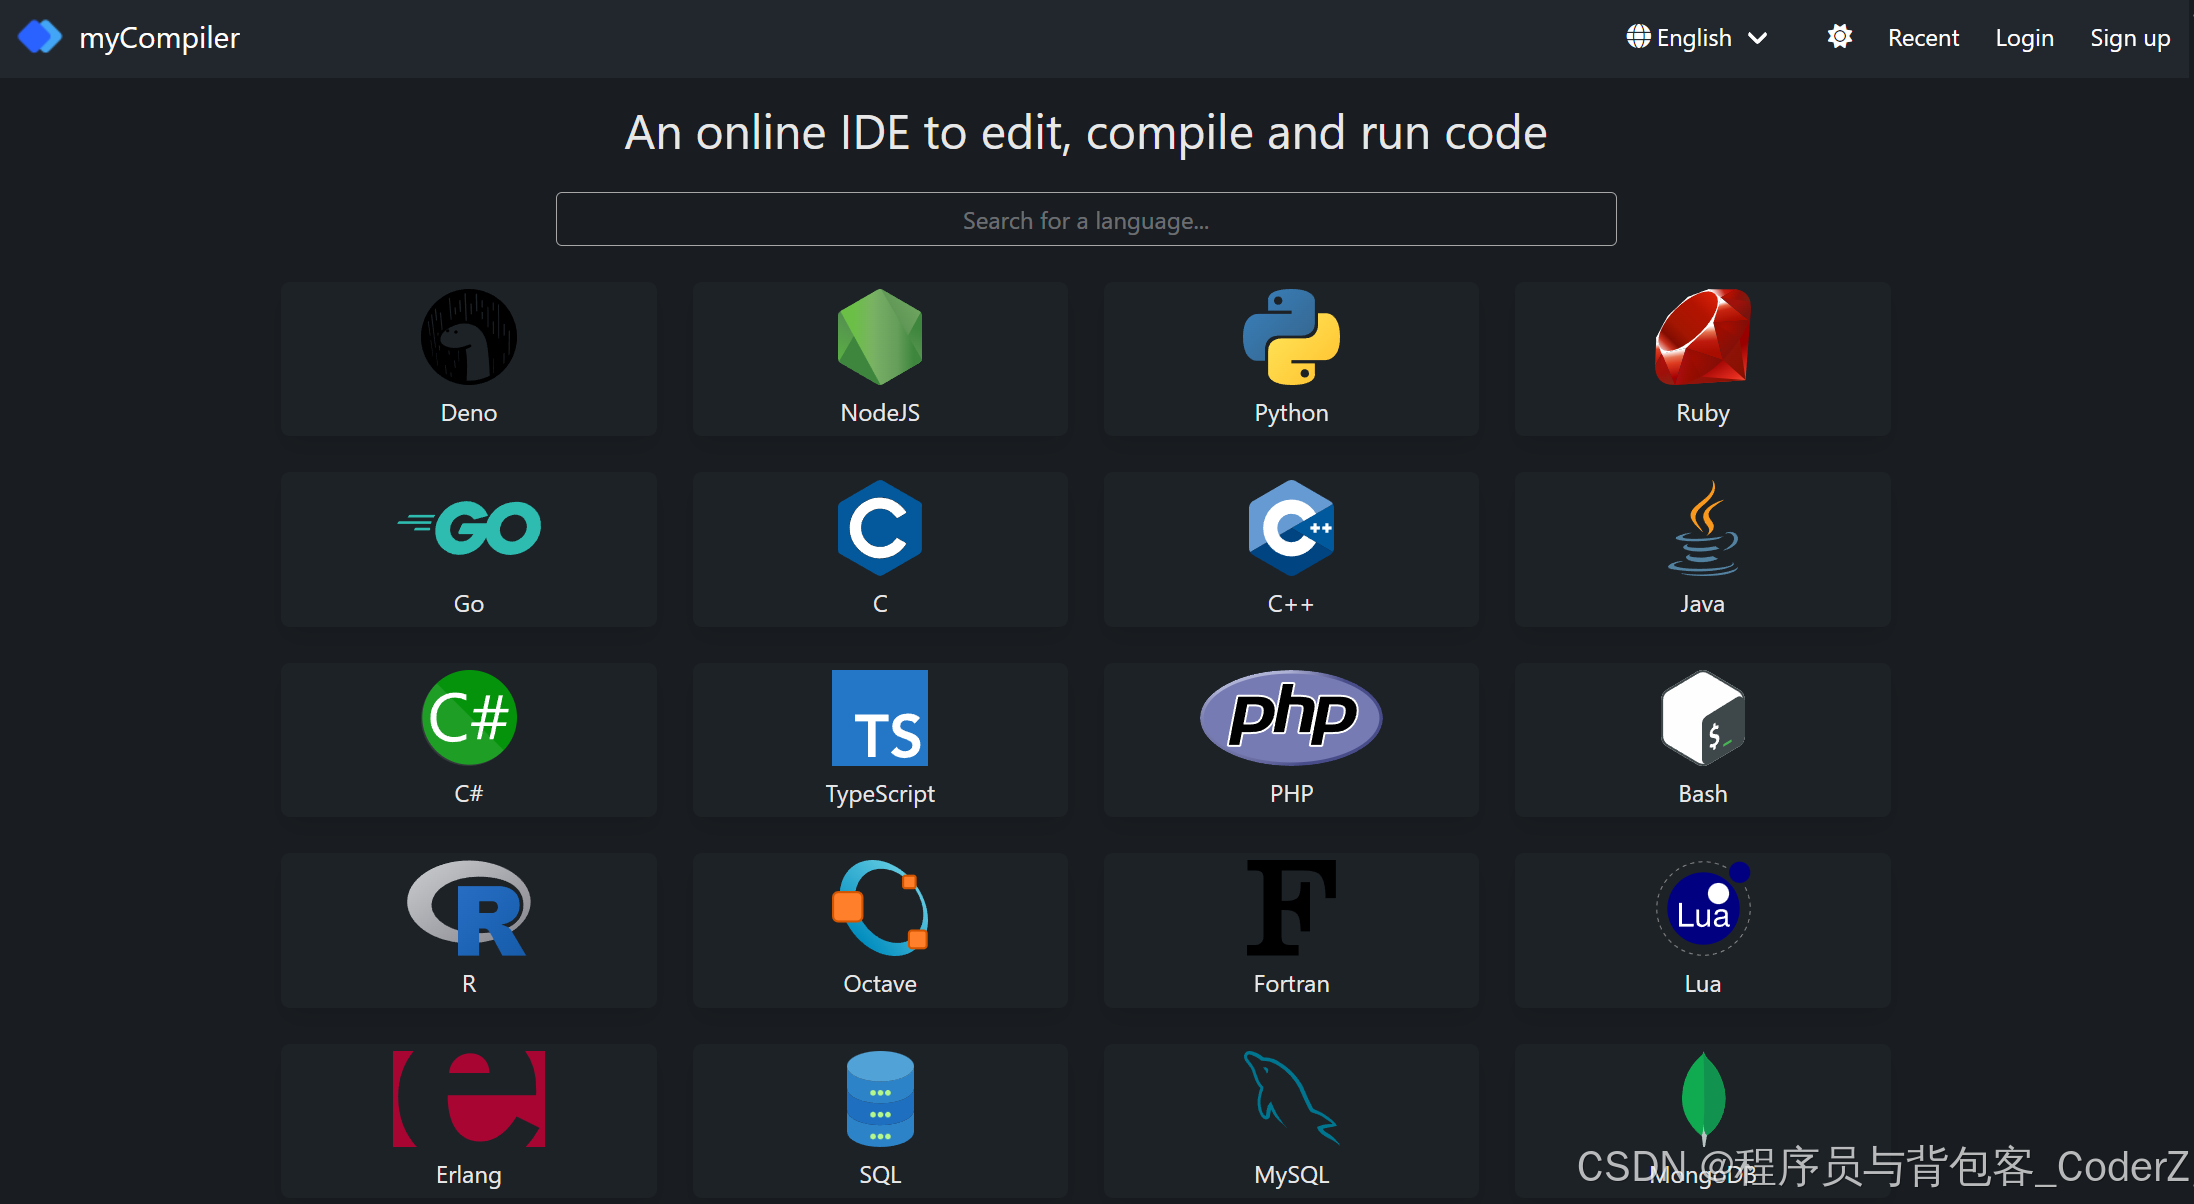The height and width of the screenshot is (1204, 2194).
Task: Select the TypeScript TS icon
Action: [x=879, y=718]
